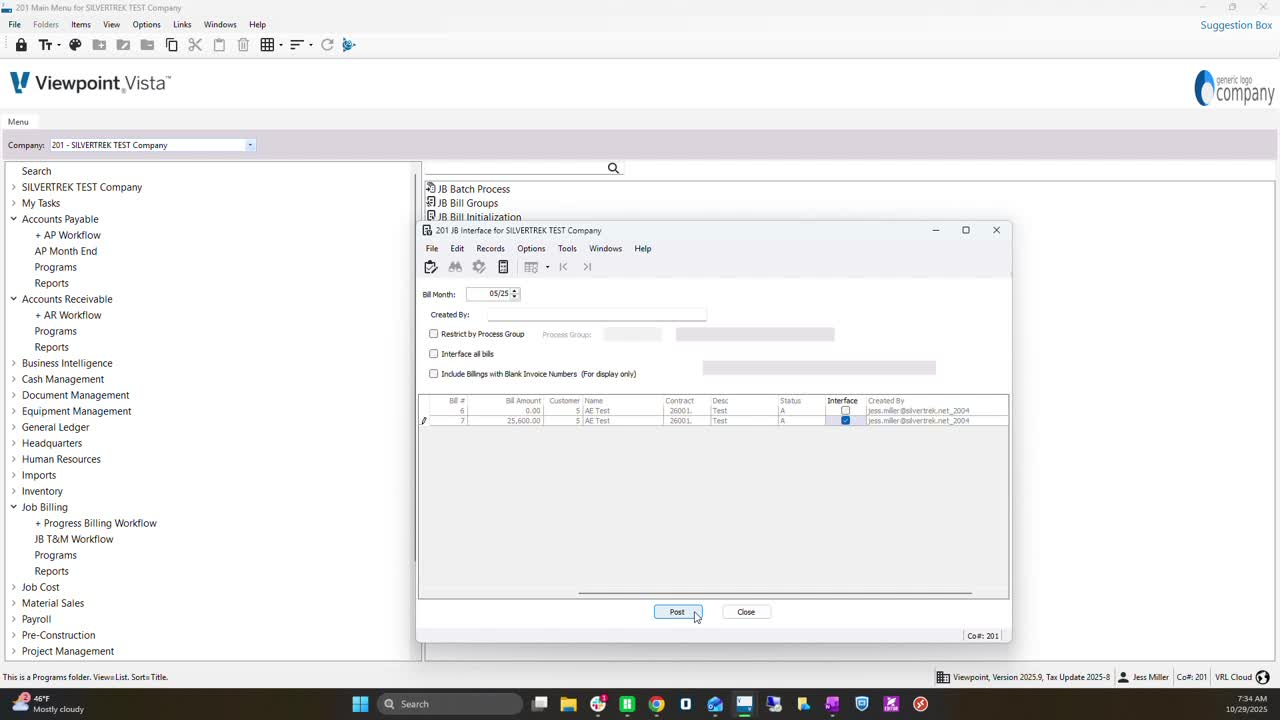Click the new folder icon in main toolbar
This screenshot has height=720, width=1280.
pyautogui.click(x=99, y=45)
